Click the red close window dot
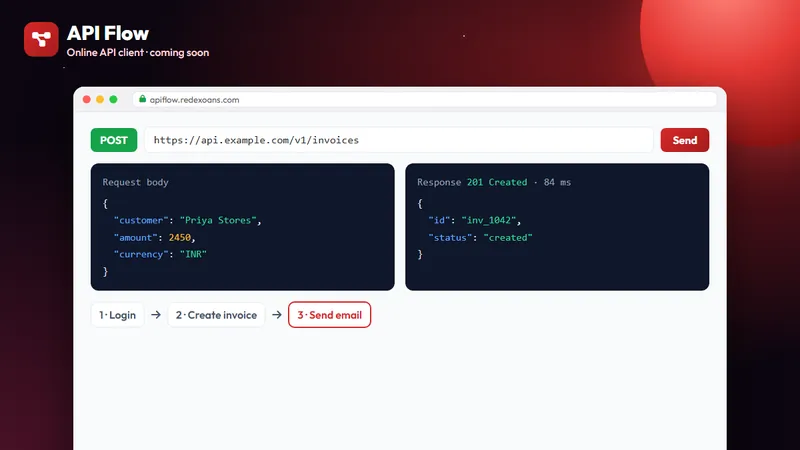Viewport: 800px width, 450px height. [x=87, y=99]
